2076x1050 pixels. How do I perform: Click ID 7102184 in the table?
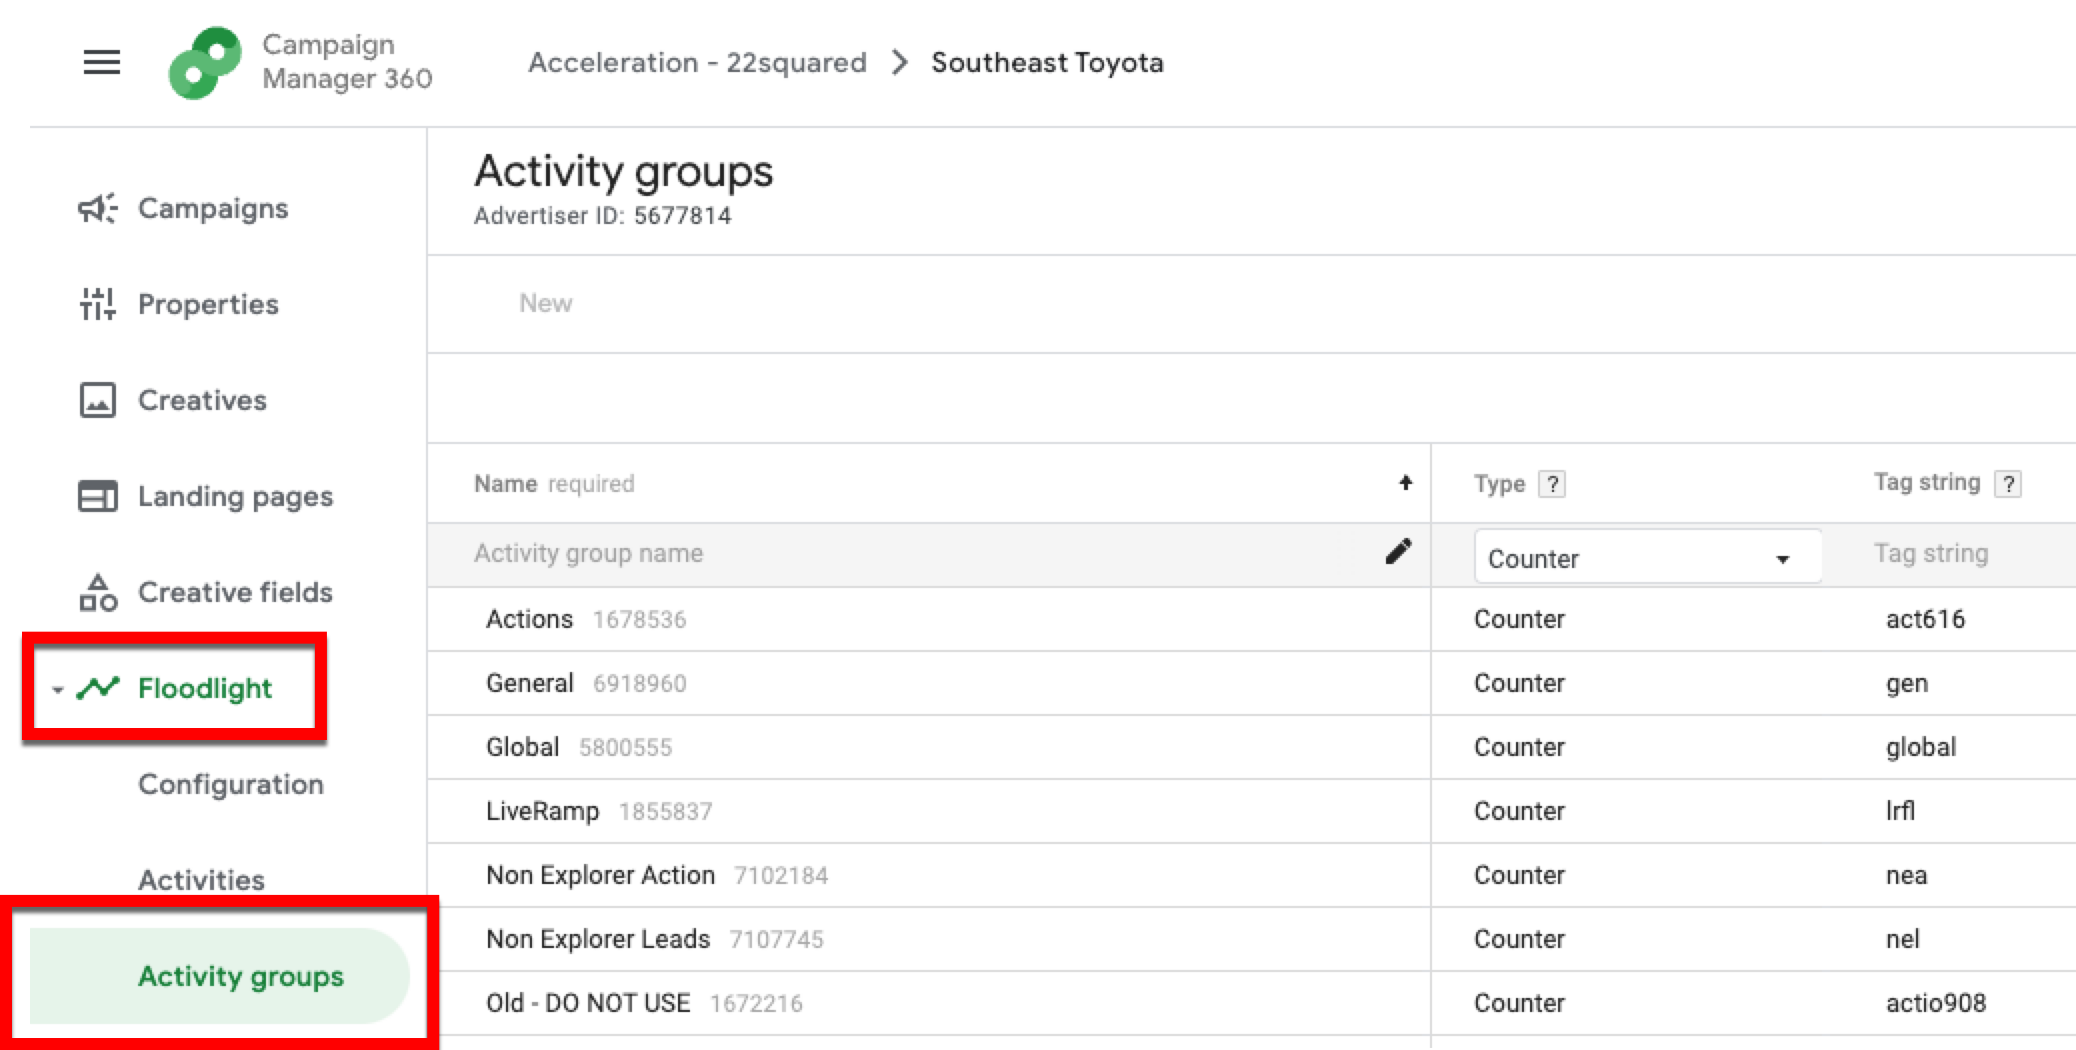pyautogui.click(x=781, y=876)
